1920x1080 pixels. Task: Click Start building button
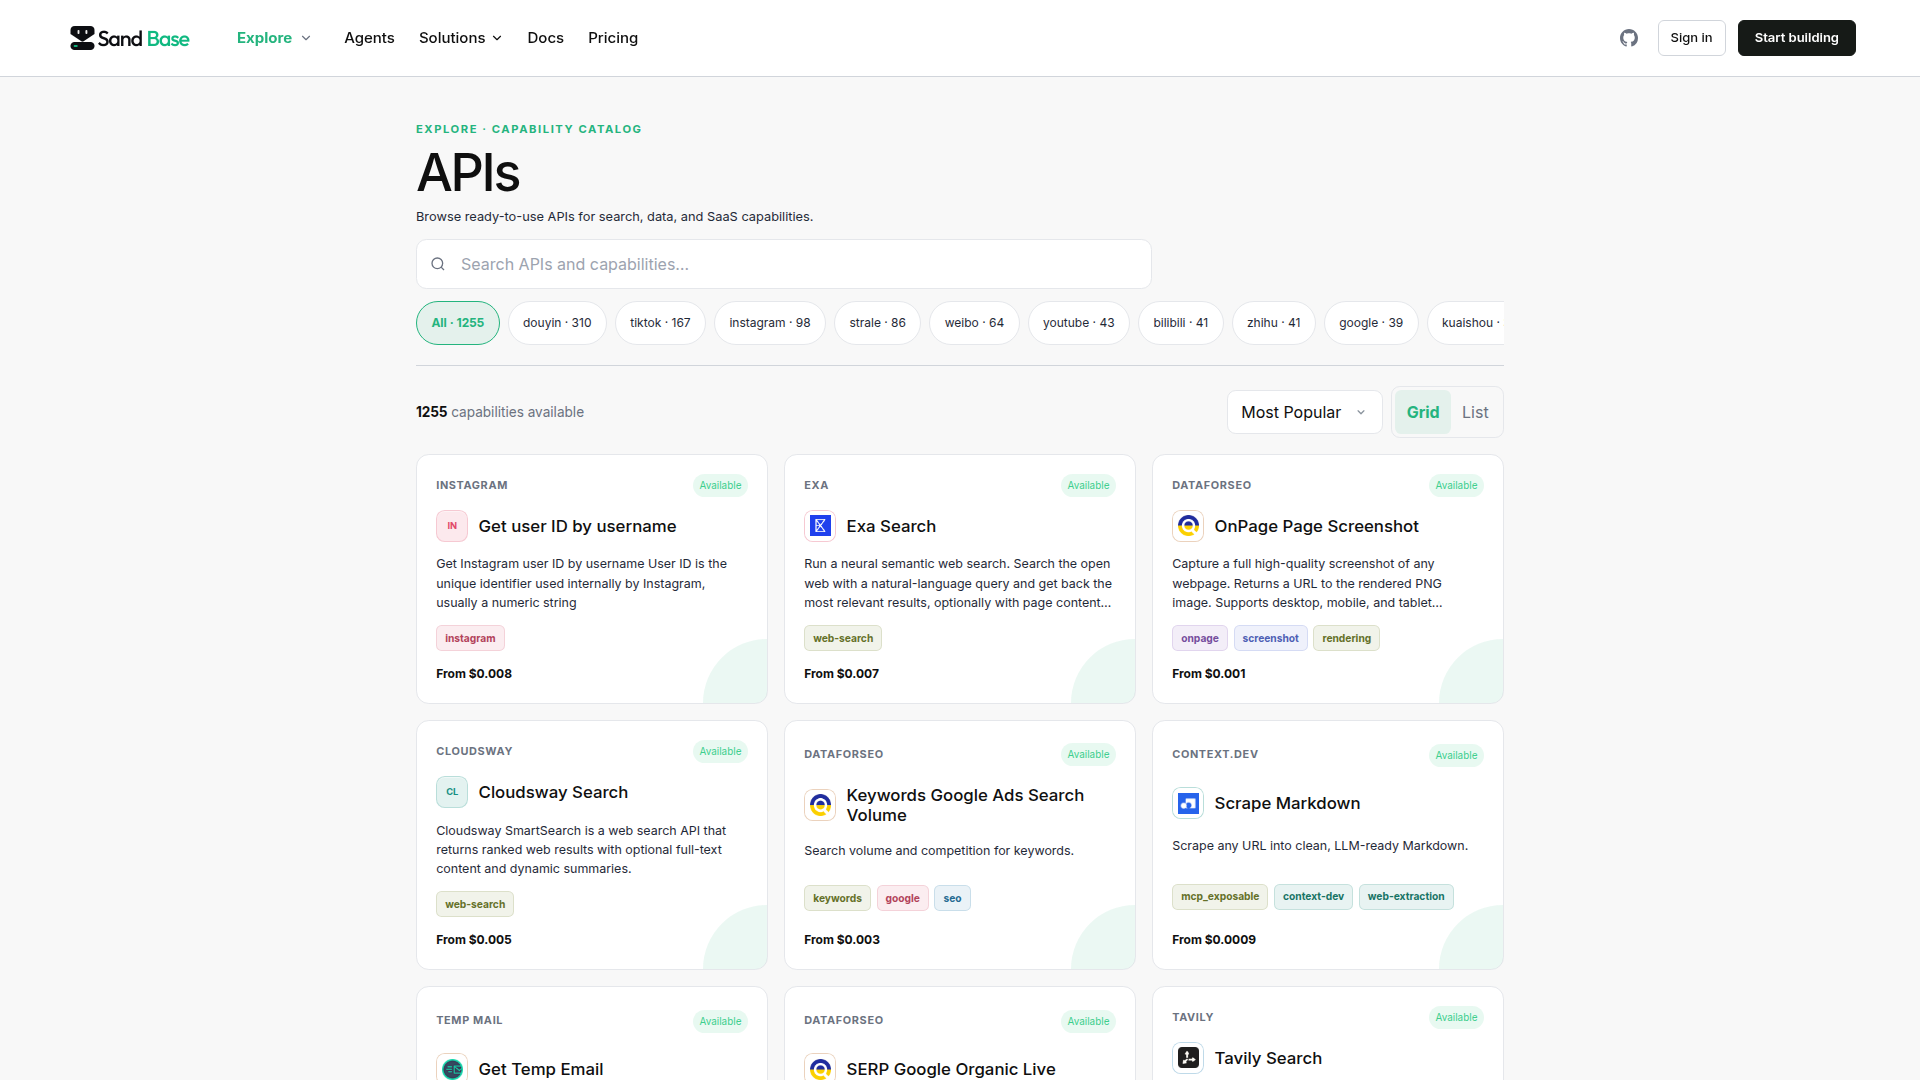coord(1796,38)
